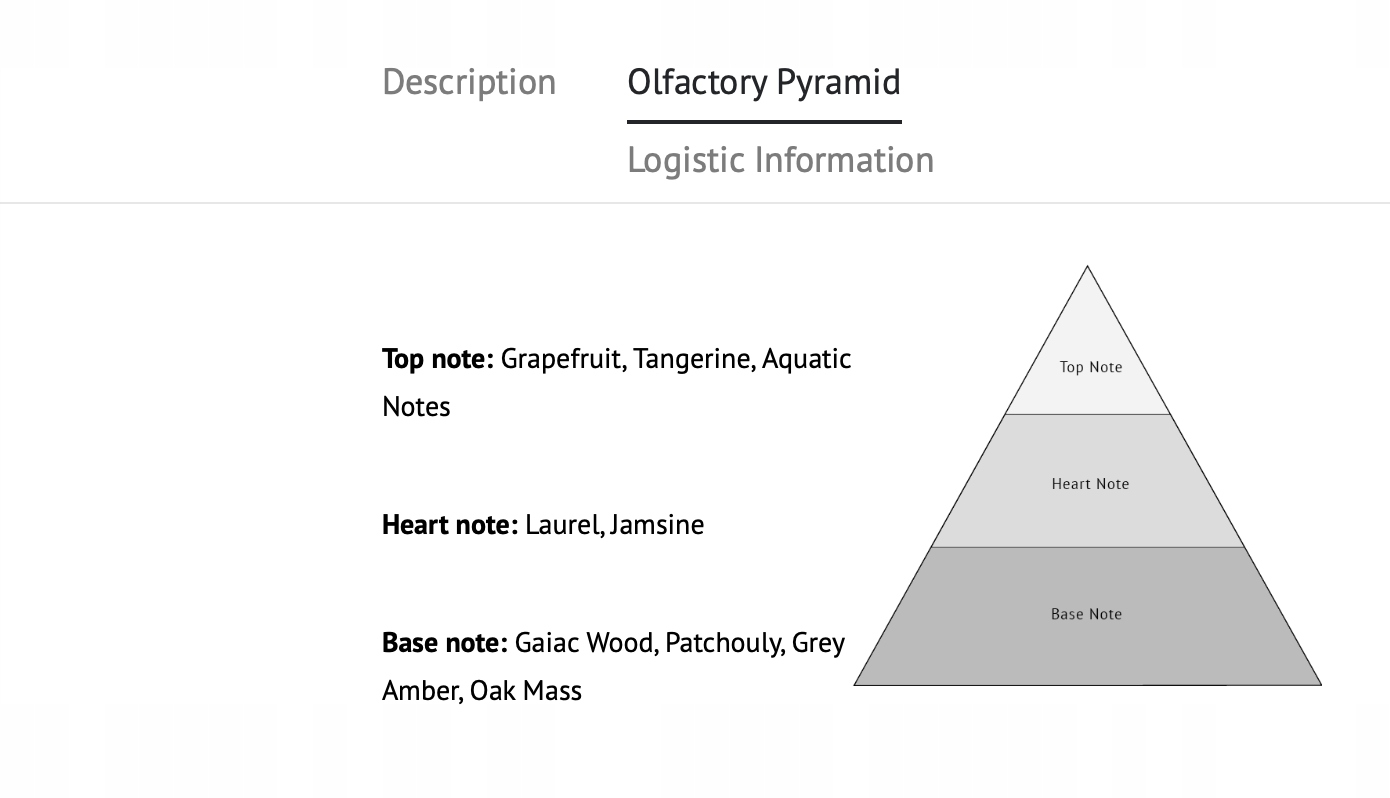This screenshot has height=798, width=1390.
Task: Click the word Amber
Action: coord(420,691)
